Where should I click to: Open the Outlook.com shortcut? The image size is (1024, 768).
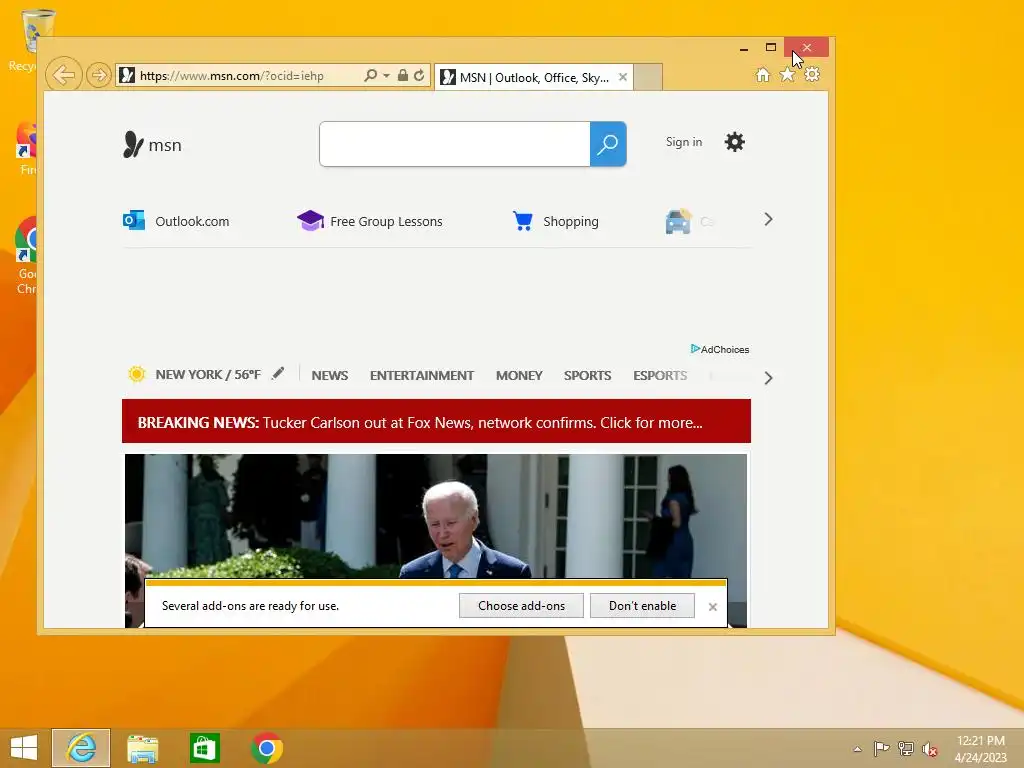[176, 221]
